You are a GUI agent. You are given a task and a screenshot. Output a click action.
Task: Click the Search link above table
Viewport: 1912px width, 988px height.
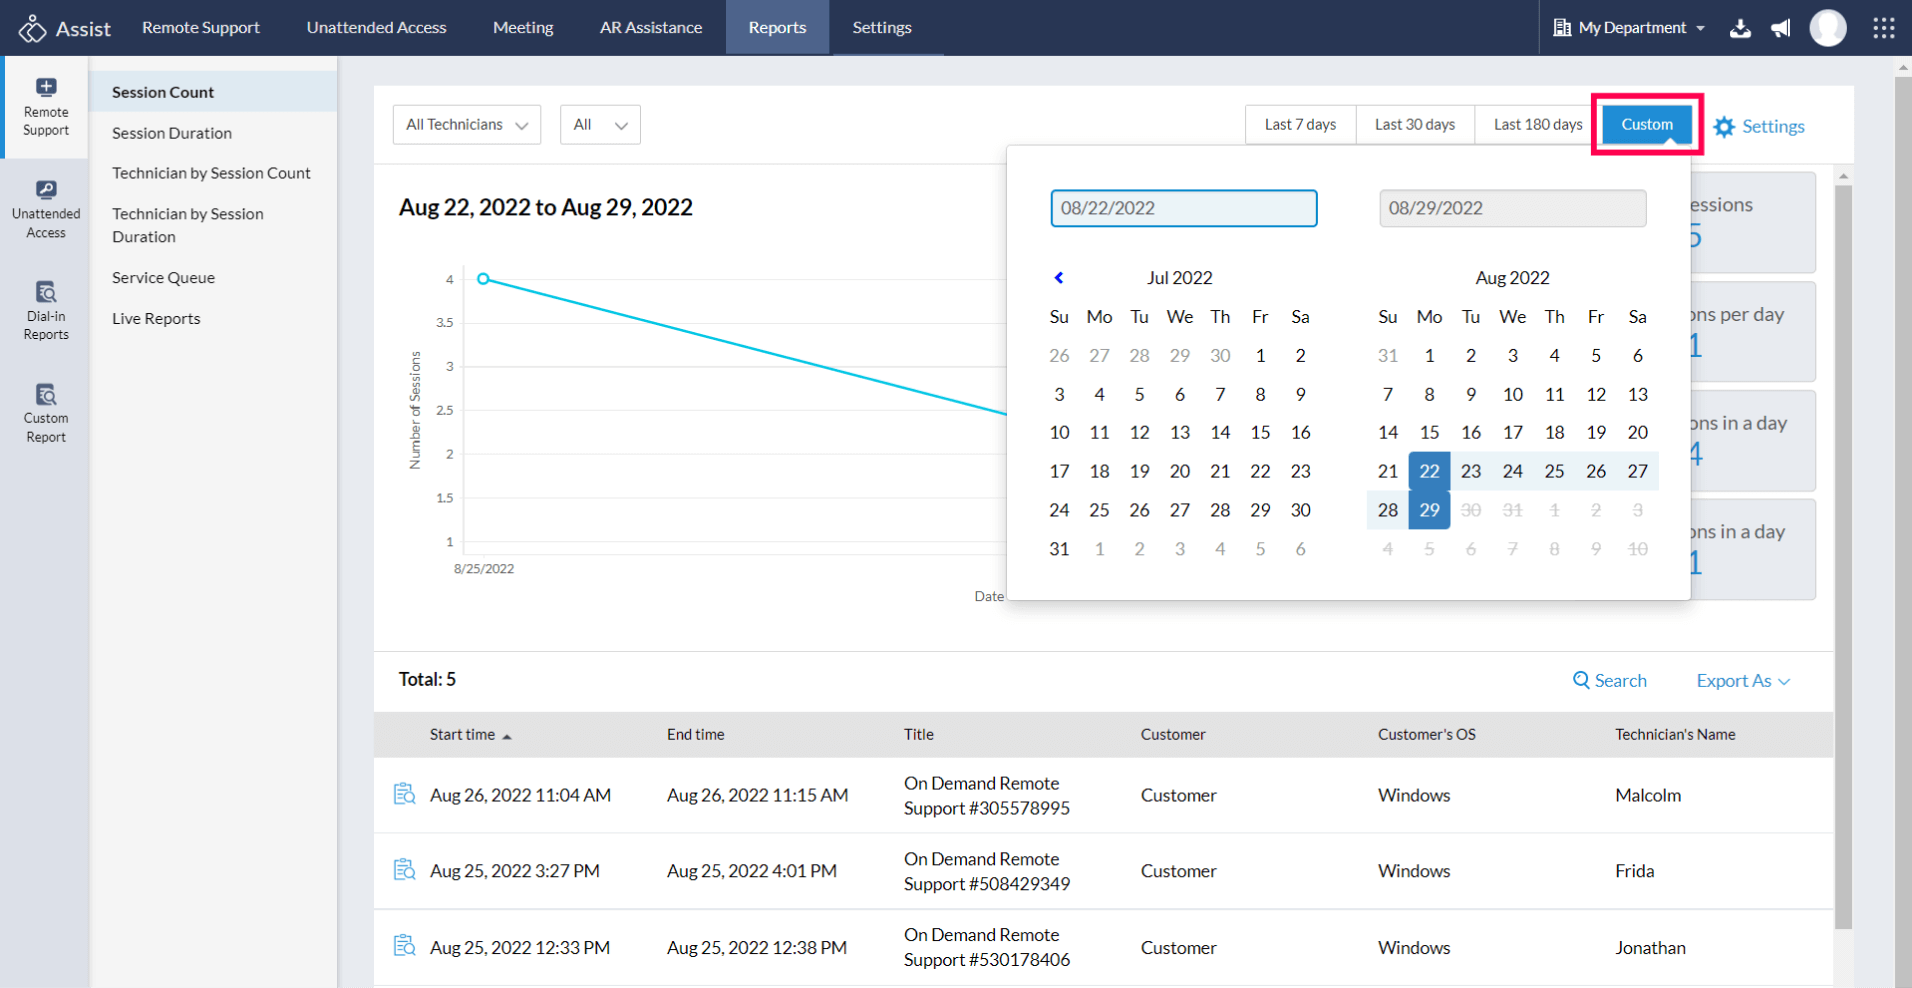click(x=1609, y=681)
